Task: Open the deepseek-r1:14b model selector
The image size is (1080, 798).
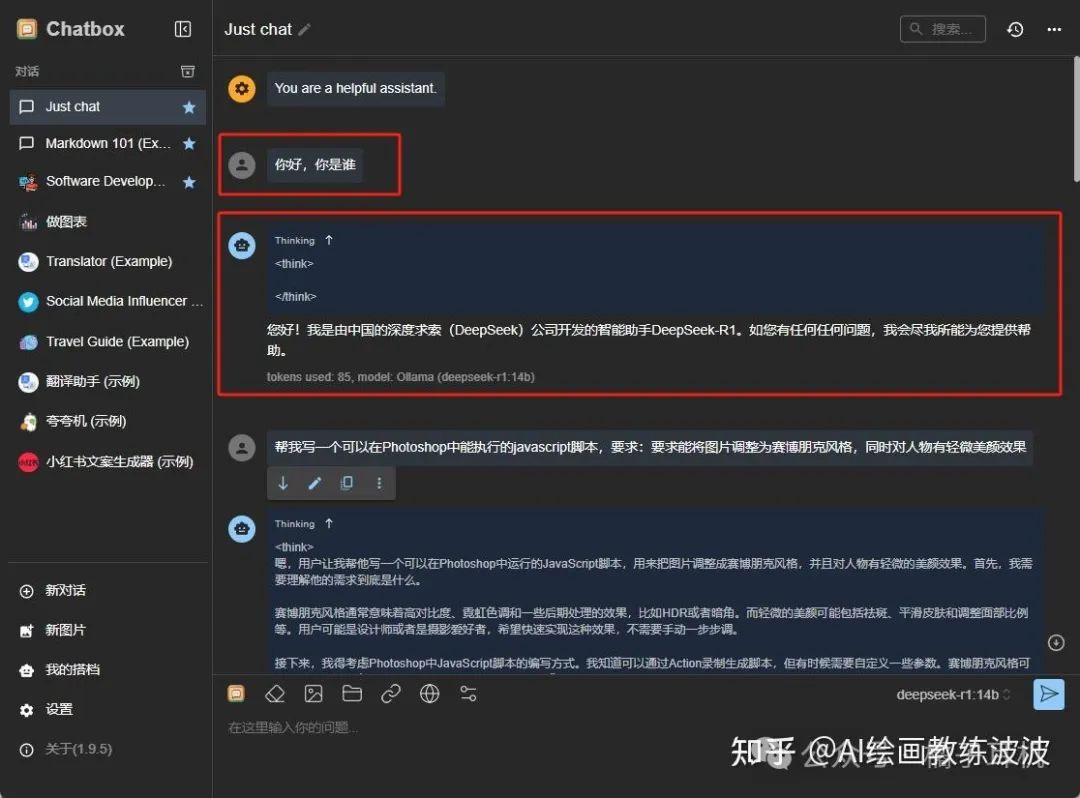Action: point(953,695)
